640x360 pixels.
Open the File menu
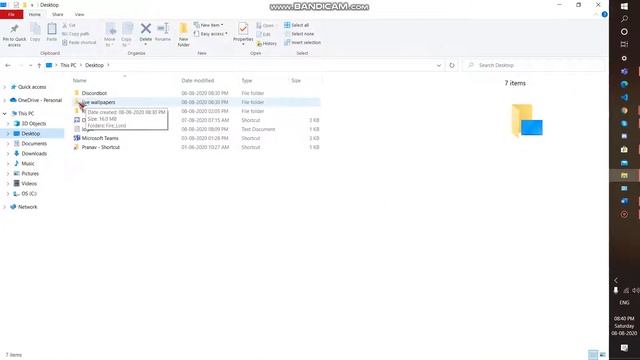(11, 15)
